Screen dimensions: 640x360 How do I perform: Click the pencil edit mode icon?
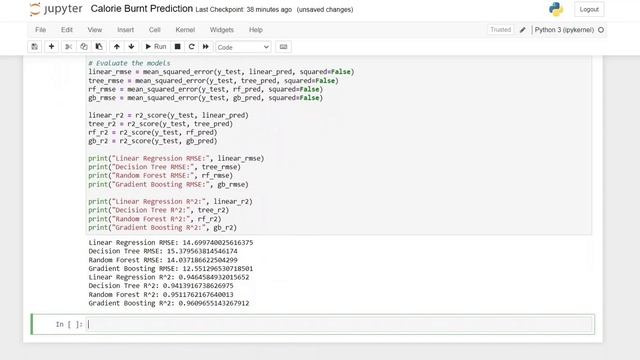point(522,30)
